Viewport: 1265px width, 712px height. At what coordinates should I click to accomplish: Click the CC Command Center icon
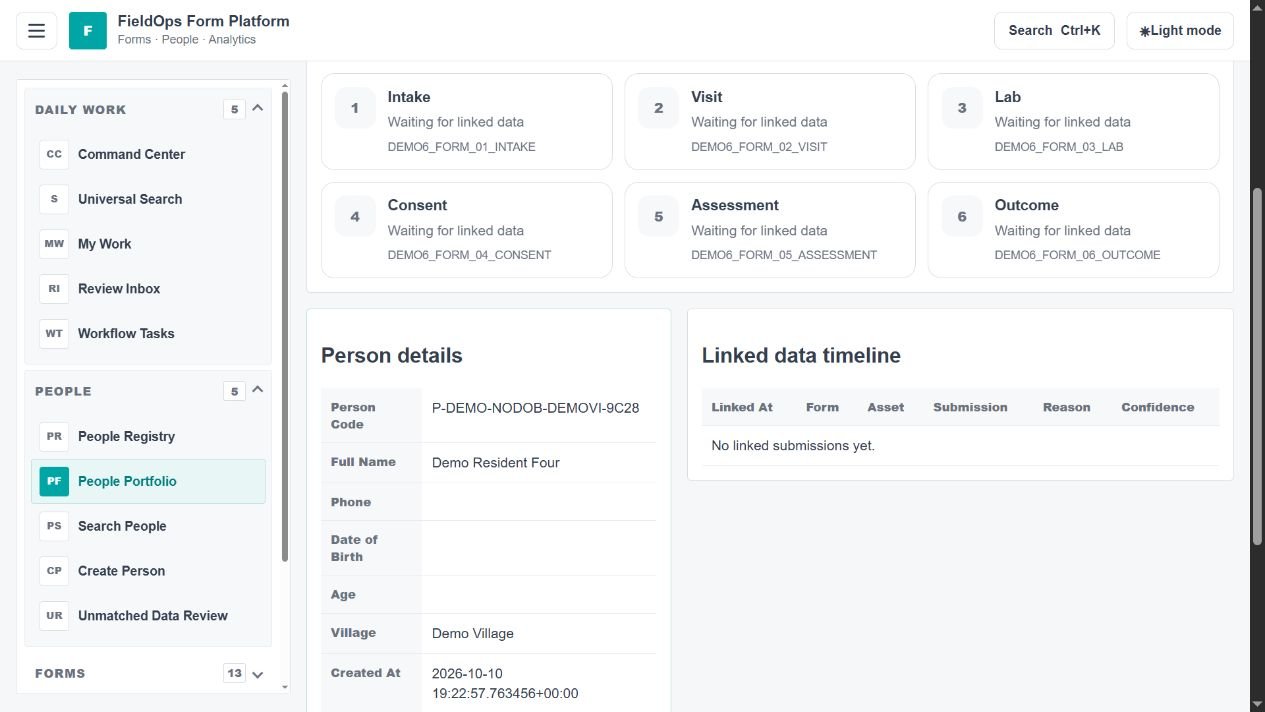pos(54,155)
